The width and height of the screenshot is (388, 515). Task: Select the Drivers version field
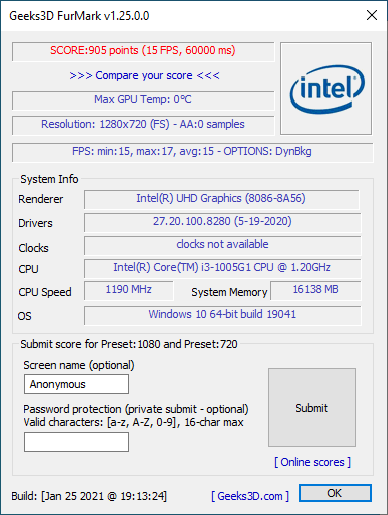point(222,222)
